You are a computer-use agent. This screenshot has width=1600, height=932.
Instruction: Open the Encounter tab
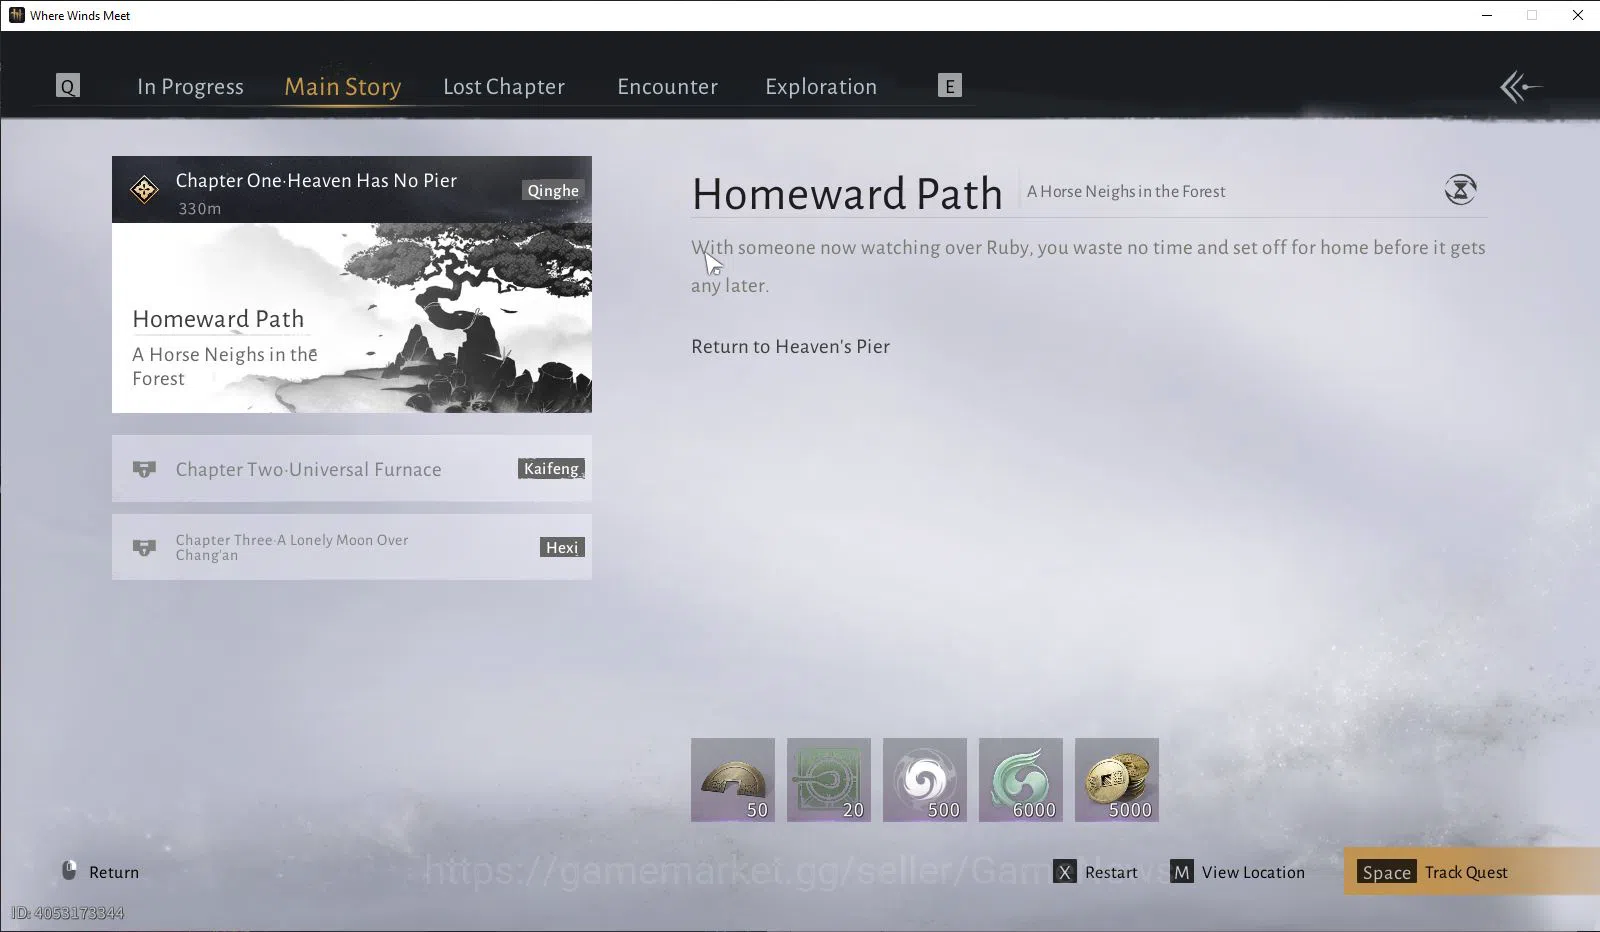point(667,87)
